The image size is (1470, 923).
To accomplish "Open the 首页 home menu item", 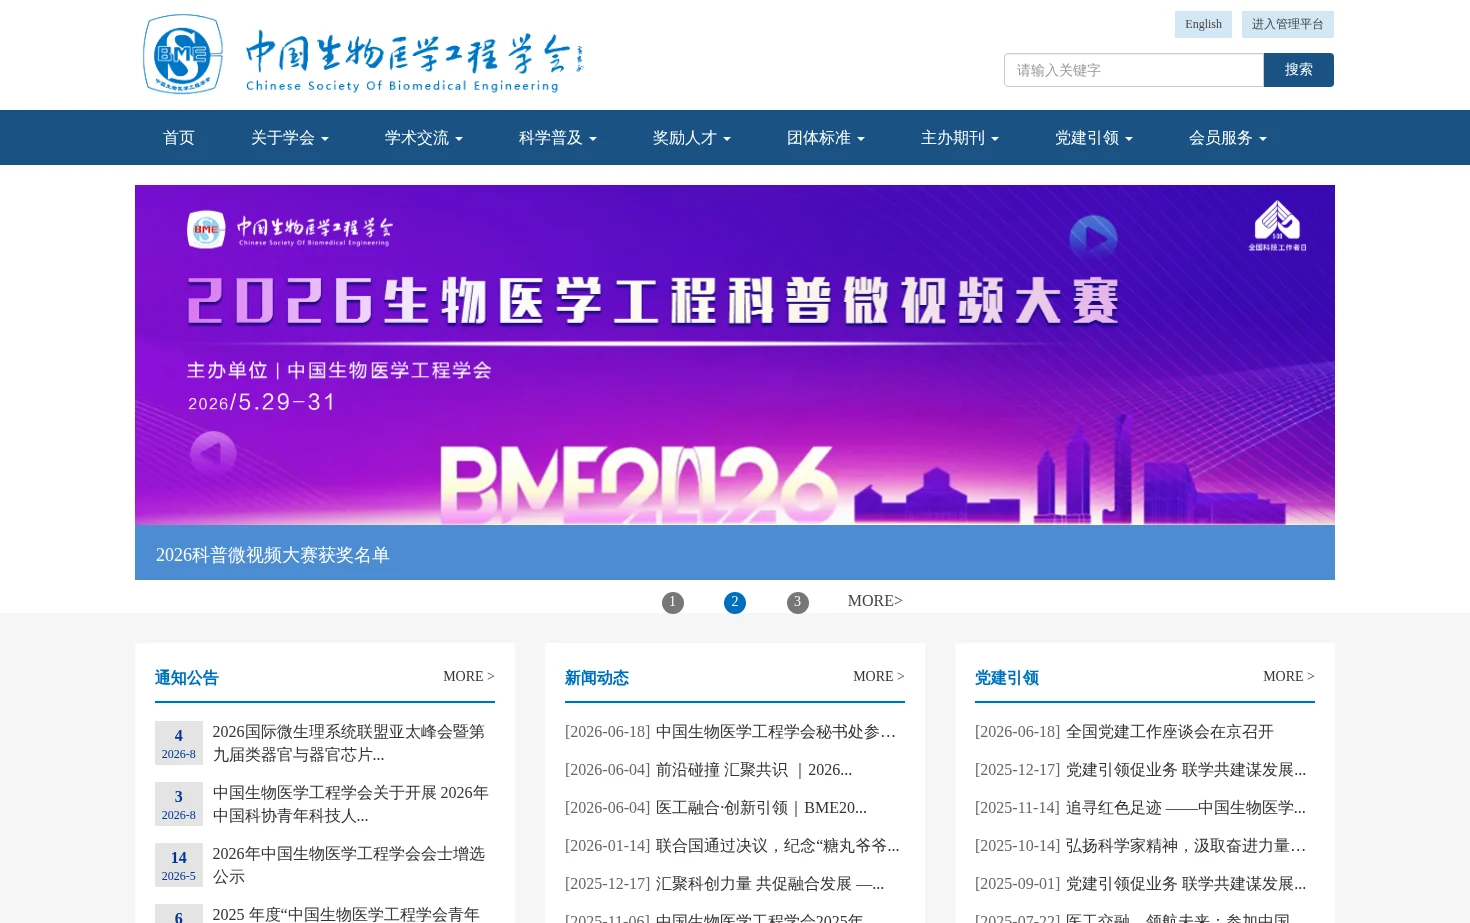I will pyautogui.click(x=179, y=138).
